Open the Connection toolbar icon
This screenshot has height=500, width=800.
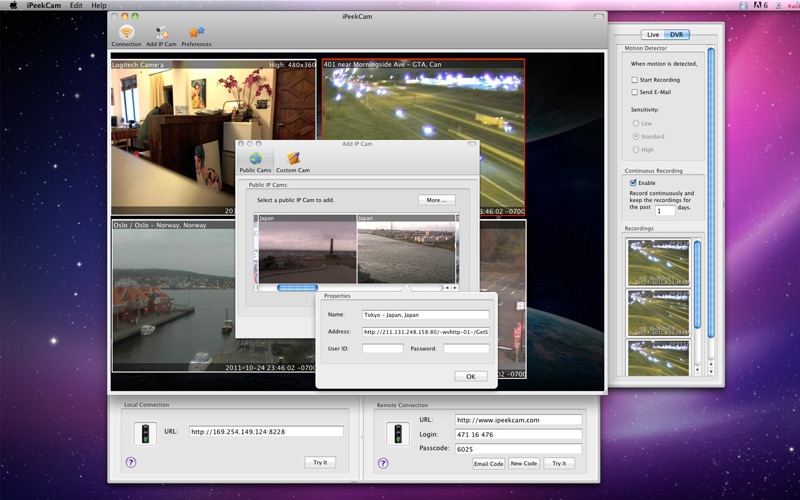(x=126, y=34)
